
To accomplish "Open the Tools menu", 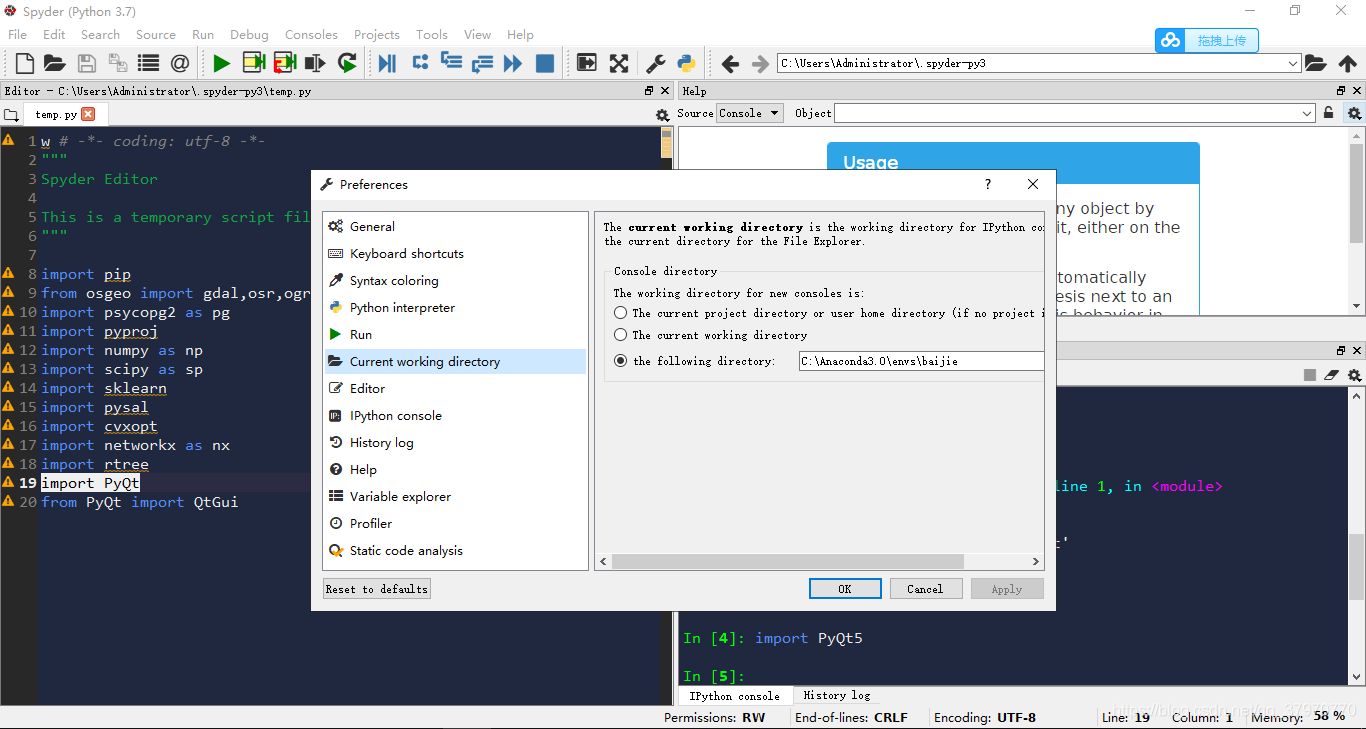I will (432, 34).
